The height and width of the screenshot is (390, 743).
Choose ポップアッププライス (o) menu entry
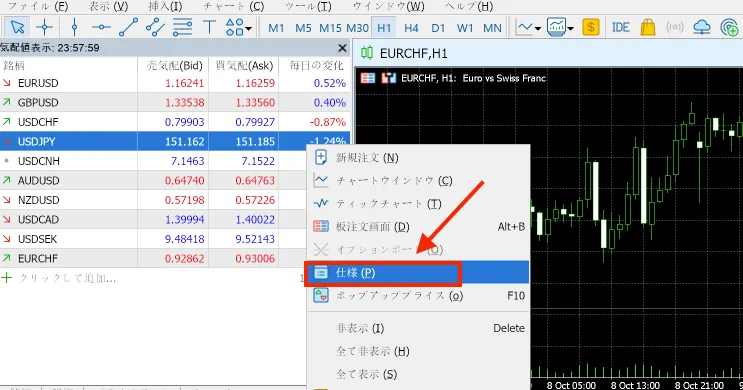coord(418,296)
